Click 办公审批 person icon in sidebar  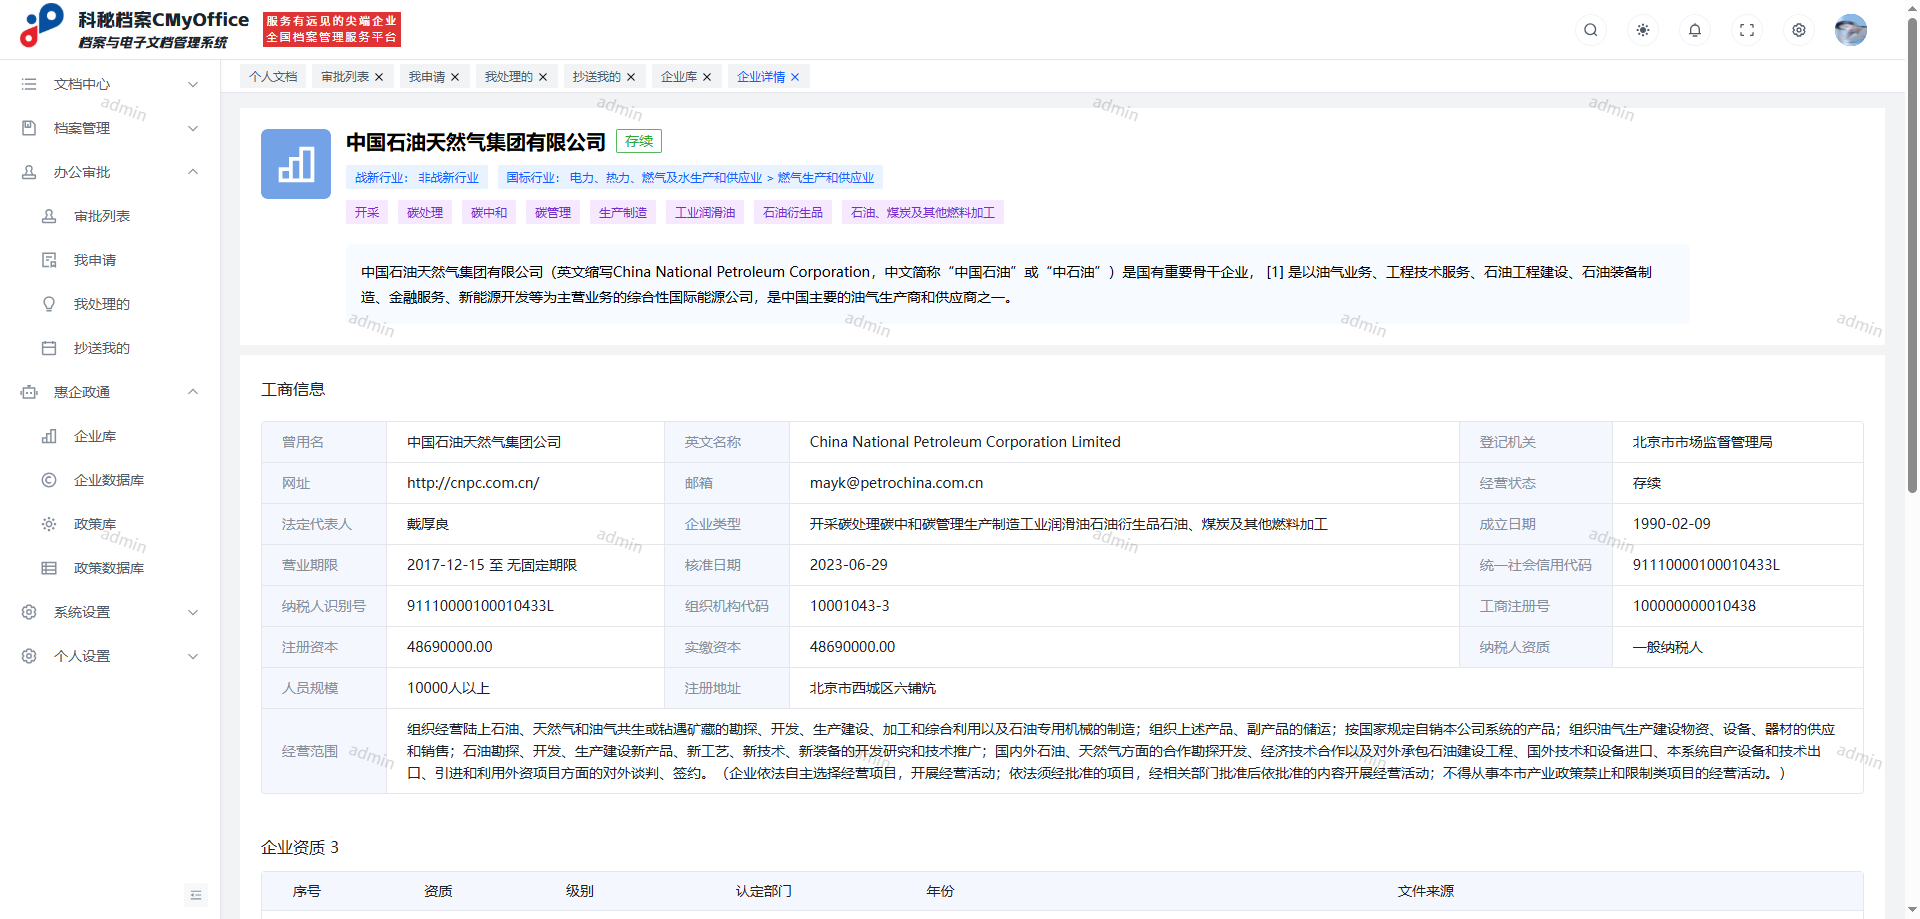[29, 172]
